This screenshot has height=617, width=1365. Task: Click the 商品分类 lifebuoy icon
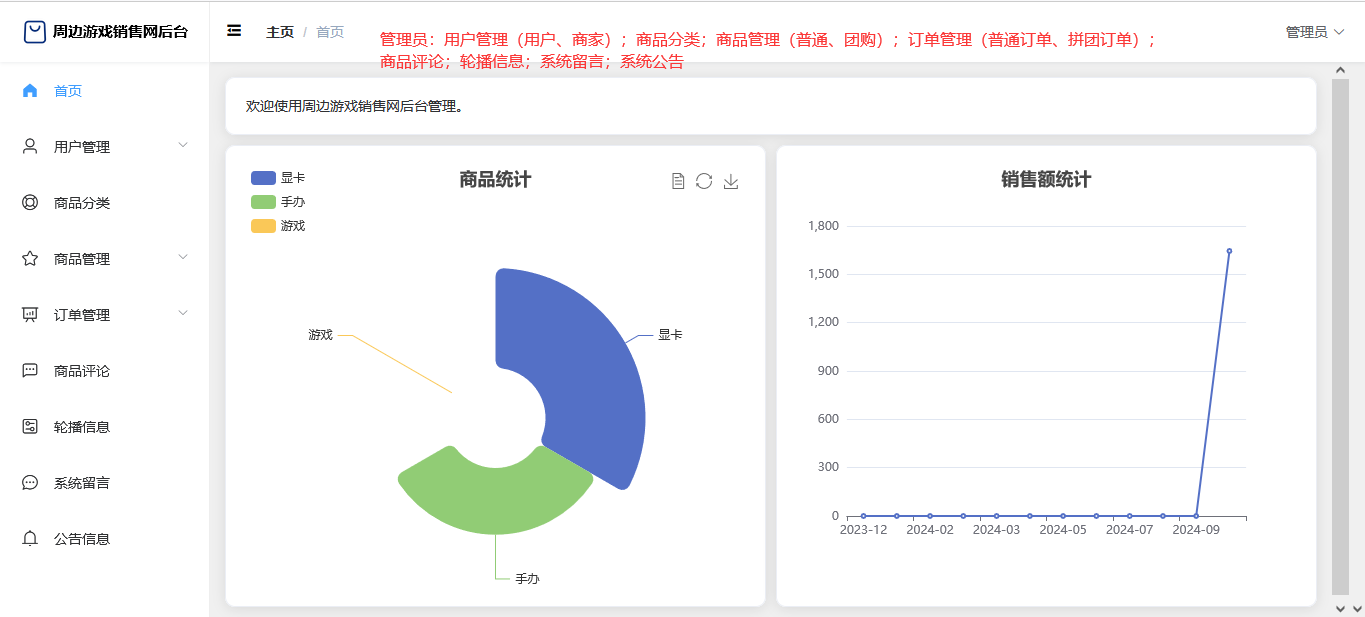coord(30,203)
